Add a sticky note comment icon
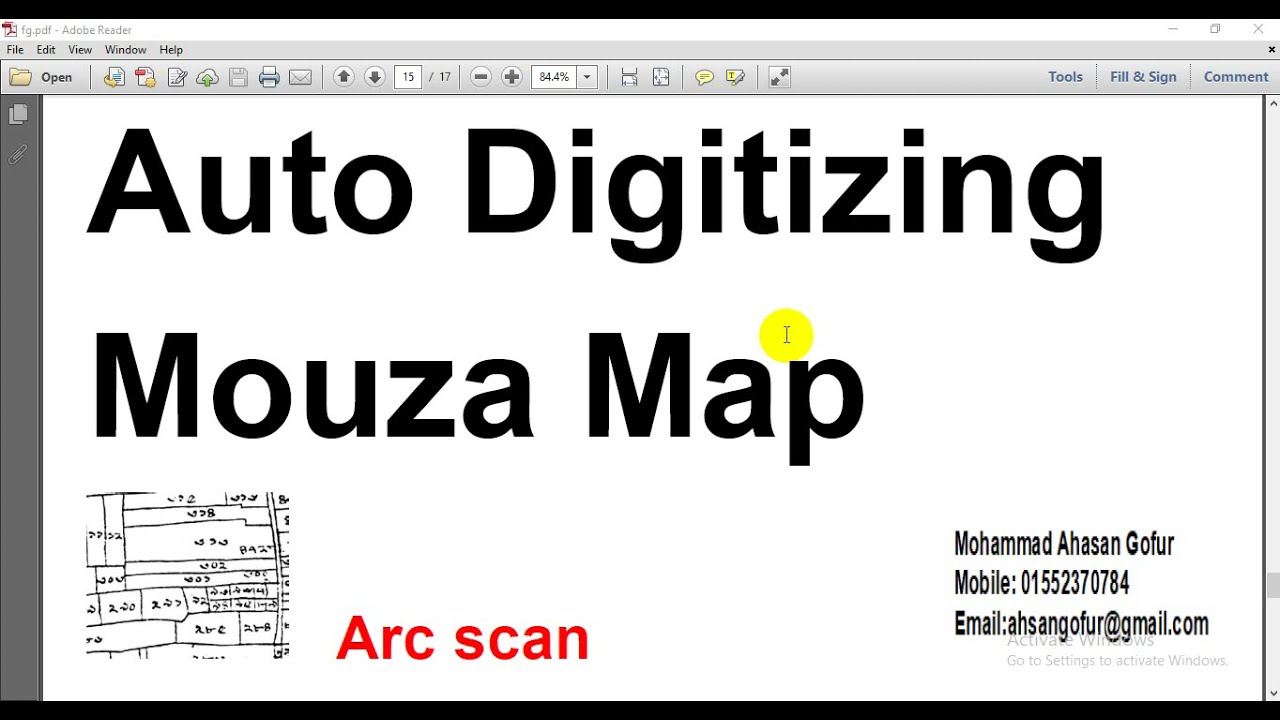1280x720 pixels. [704, 77]
